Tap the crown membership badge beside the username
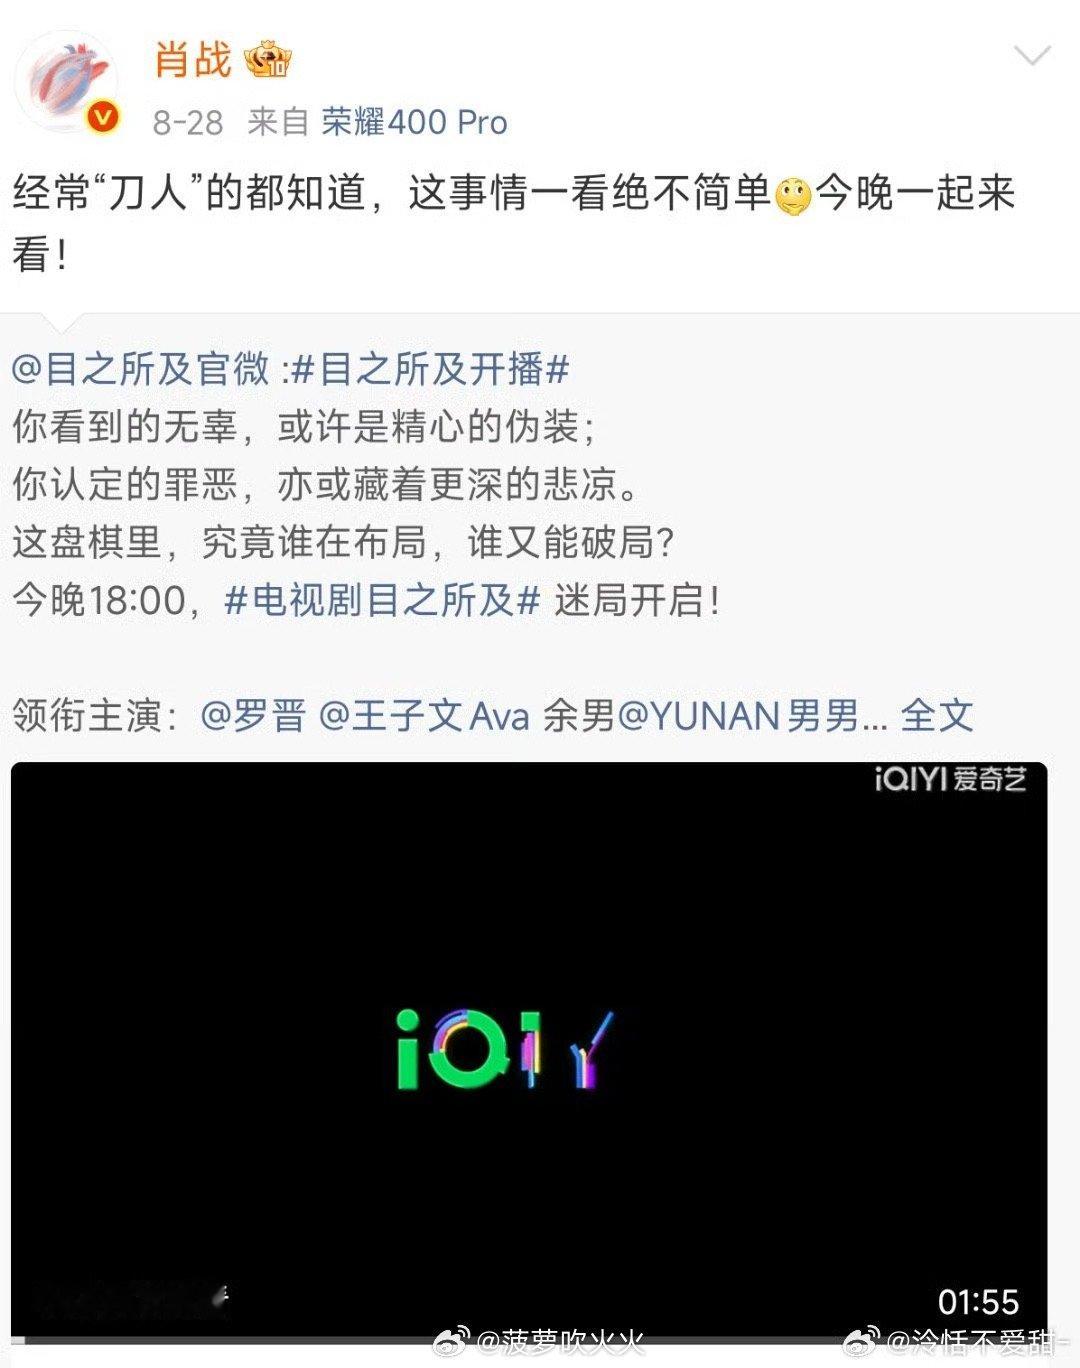Image resolution: width=1080 pixels, height=1368 pixels. [267, 61]
